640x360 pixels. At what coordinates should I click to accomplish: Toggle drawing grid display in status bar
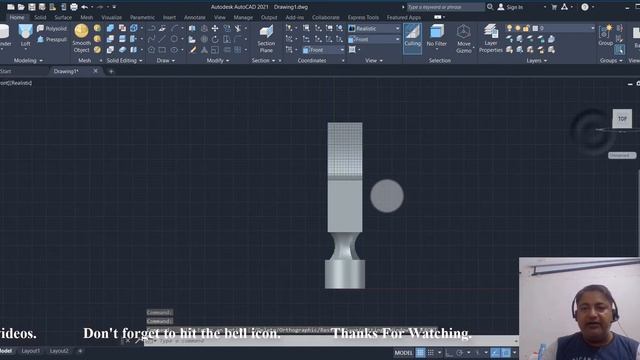420,353
